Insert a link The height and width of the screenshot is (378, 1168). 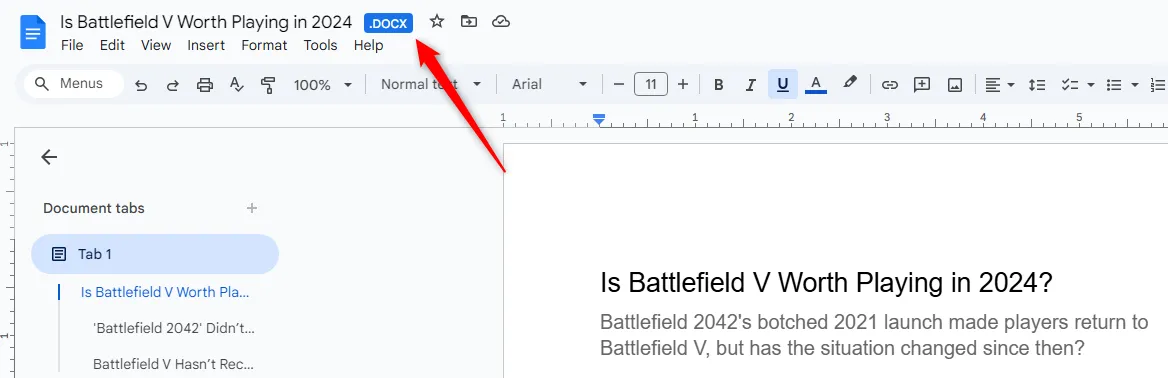[x=889, y=85]
